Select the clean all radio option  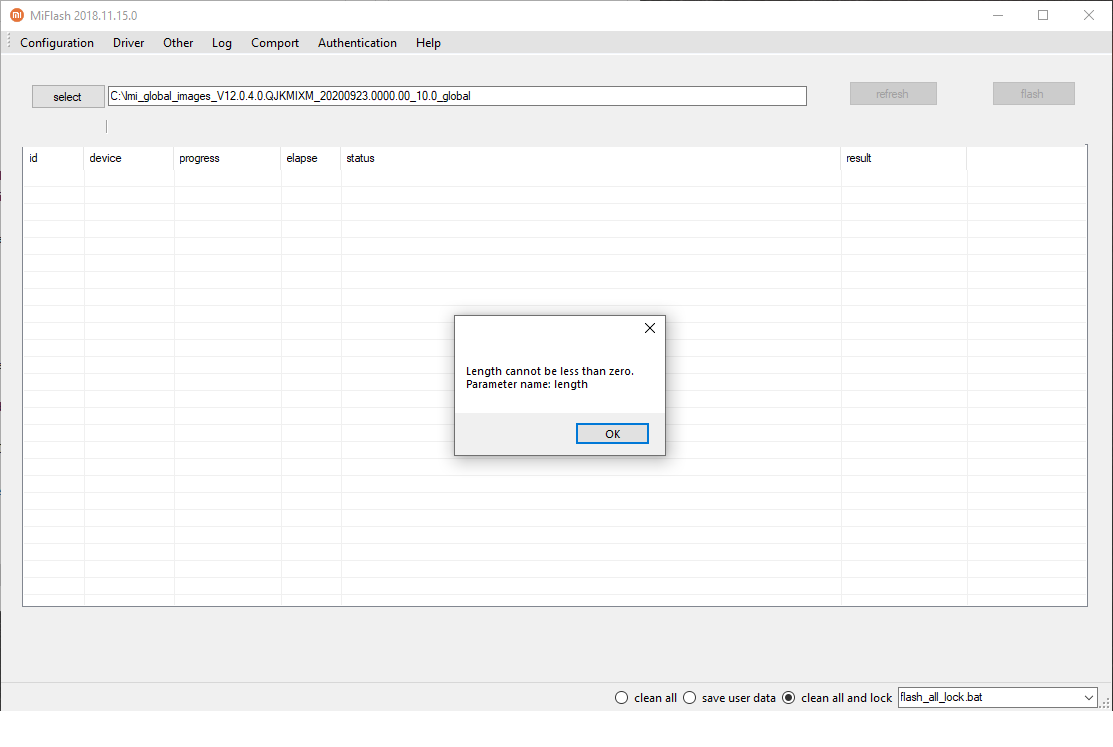[x=622, y=698]
